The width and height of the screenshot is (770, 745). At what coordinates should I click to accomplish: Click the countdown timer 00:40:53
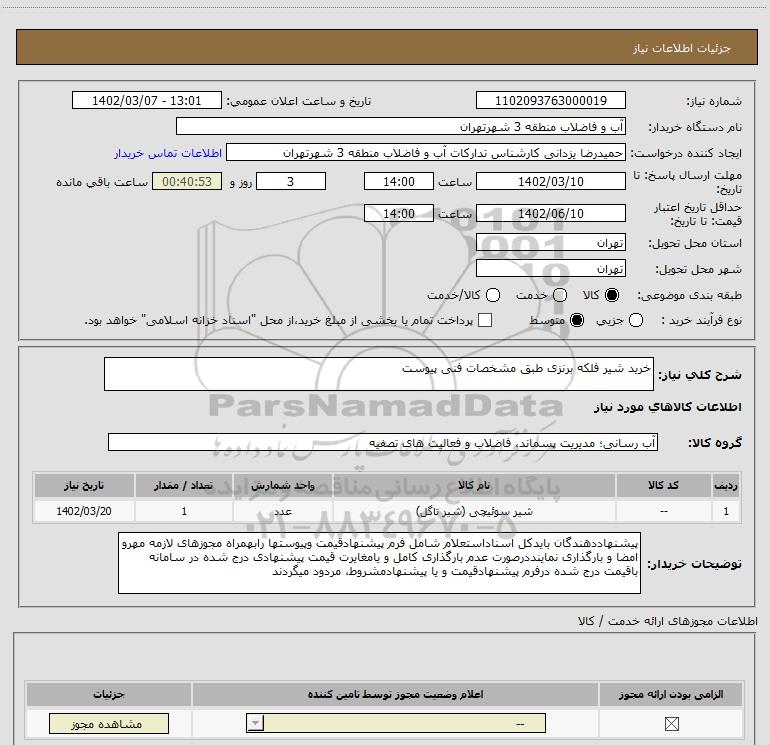[187, 181]
